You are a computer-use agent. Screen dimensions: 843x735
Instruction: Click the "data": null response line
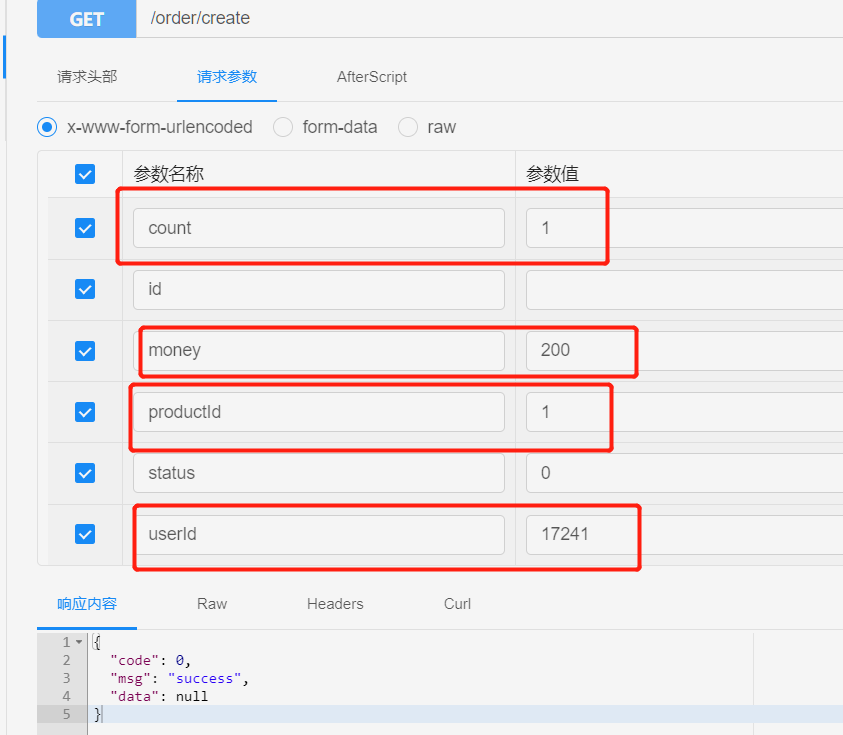click(x=159, y=697)
